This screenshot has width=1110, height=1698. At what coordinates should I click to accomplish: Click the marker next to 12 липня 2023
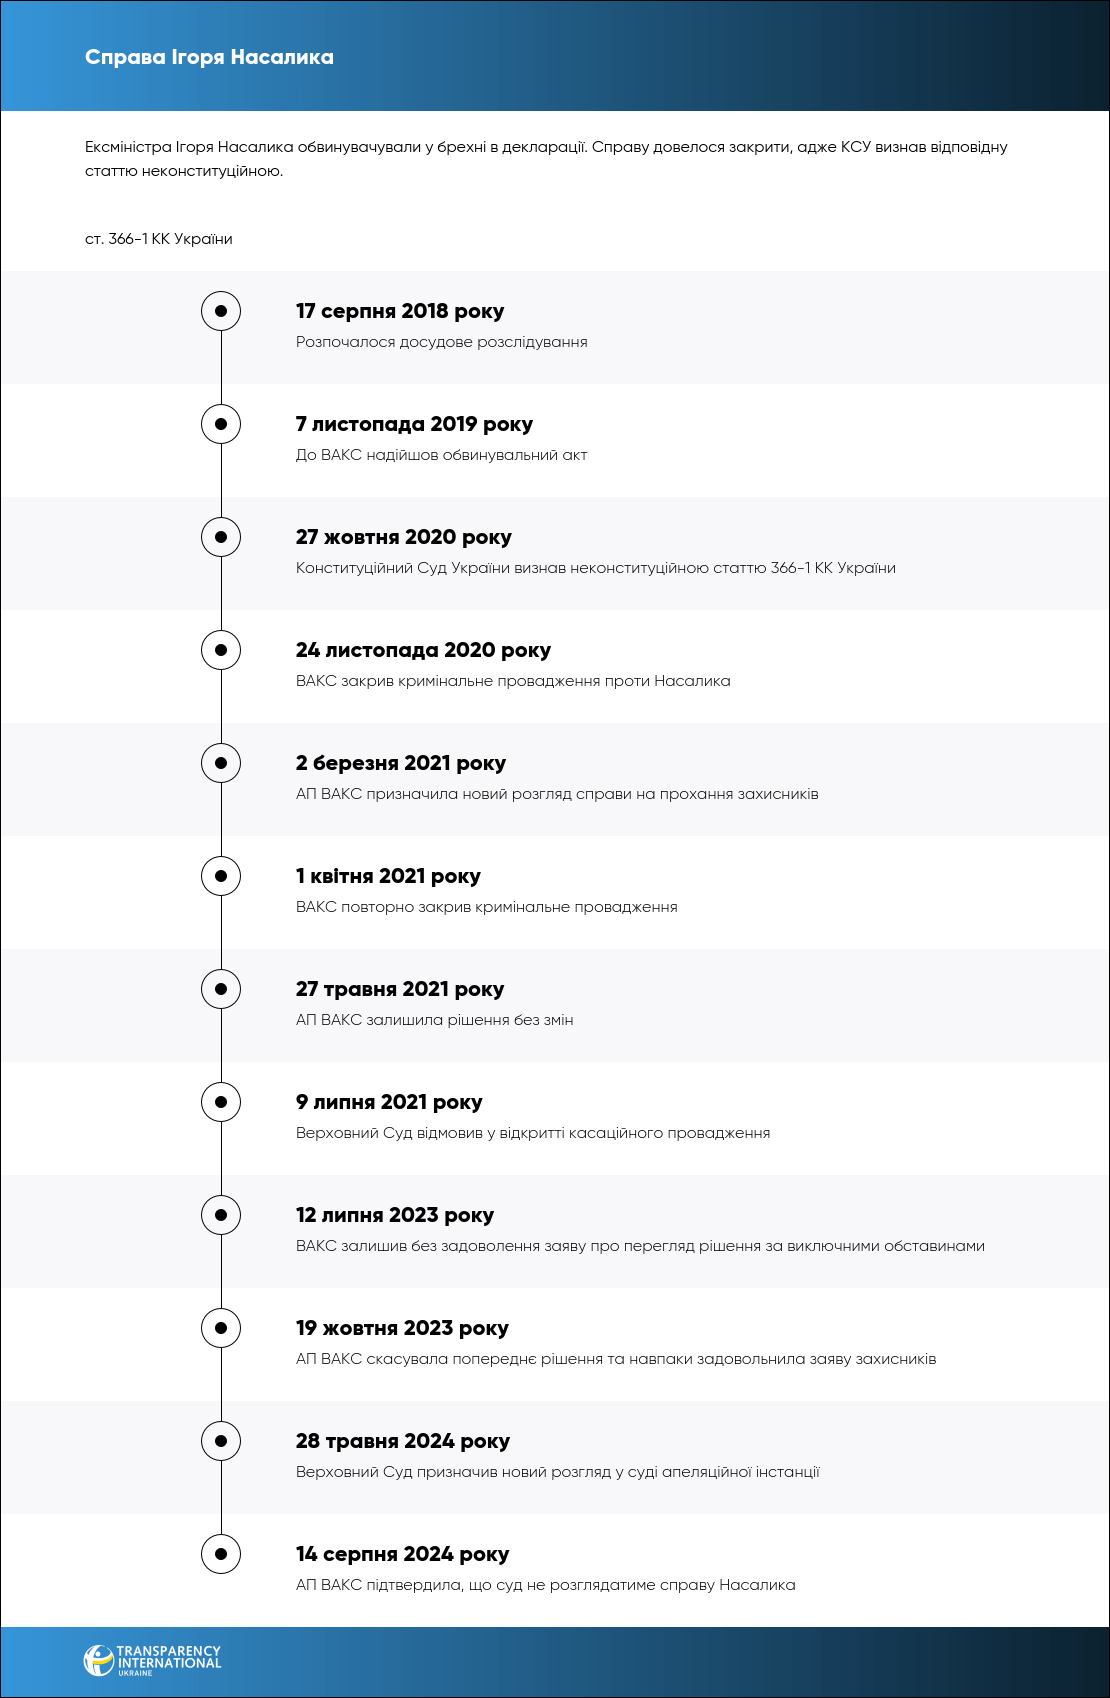(x=221, y=1215)
